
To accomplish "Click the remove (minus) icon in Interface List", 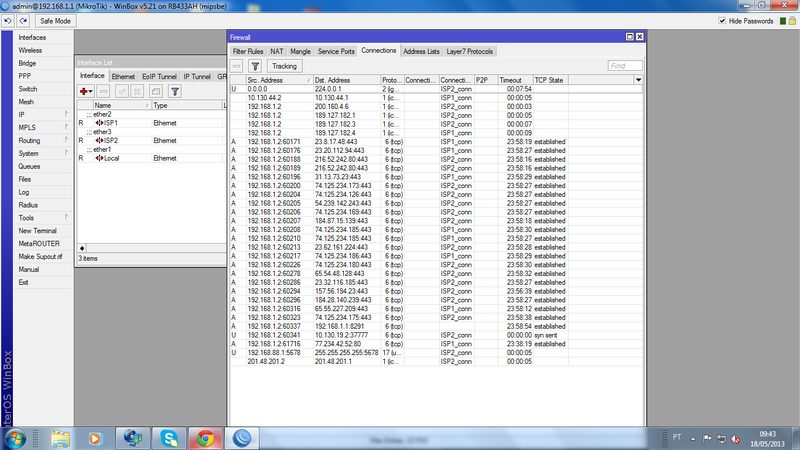I will [x=104, y=91].
